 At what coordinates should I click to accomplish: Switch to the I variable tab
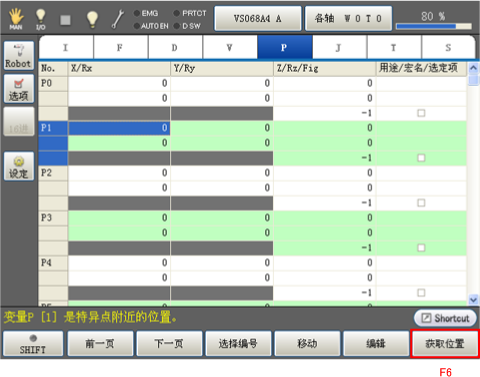coord(66,48)
